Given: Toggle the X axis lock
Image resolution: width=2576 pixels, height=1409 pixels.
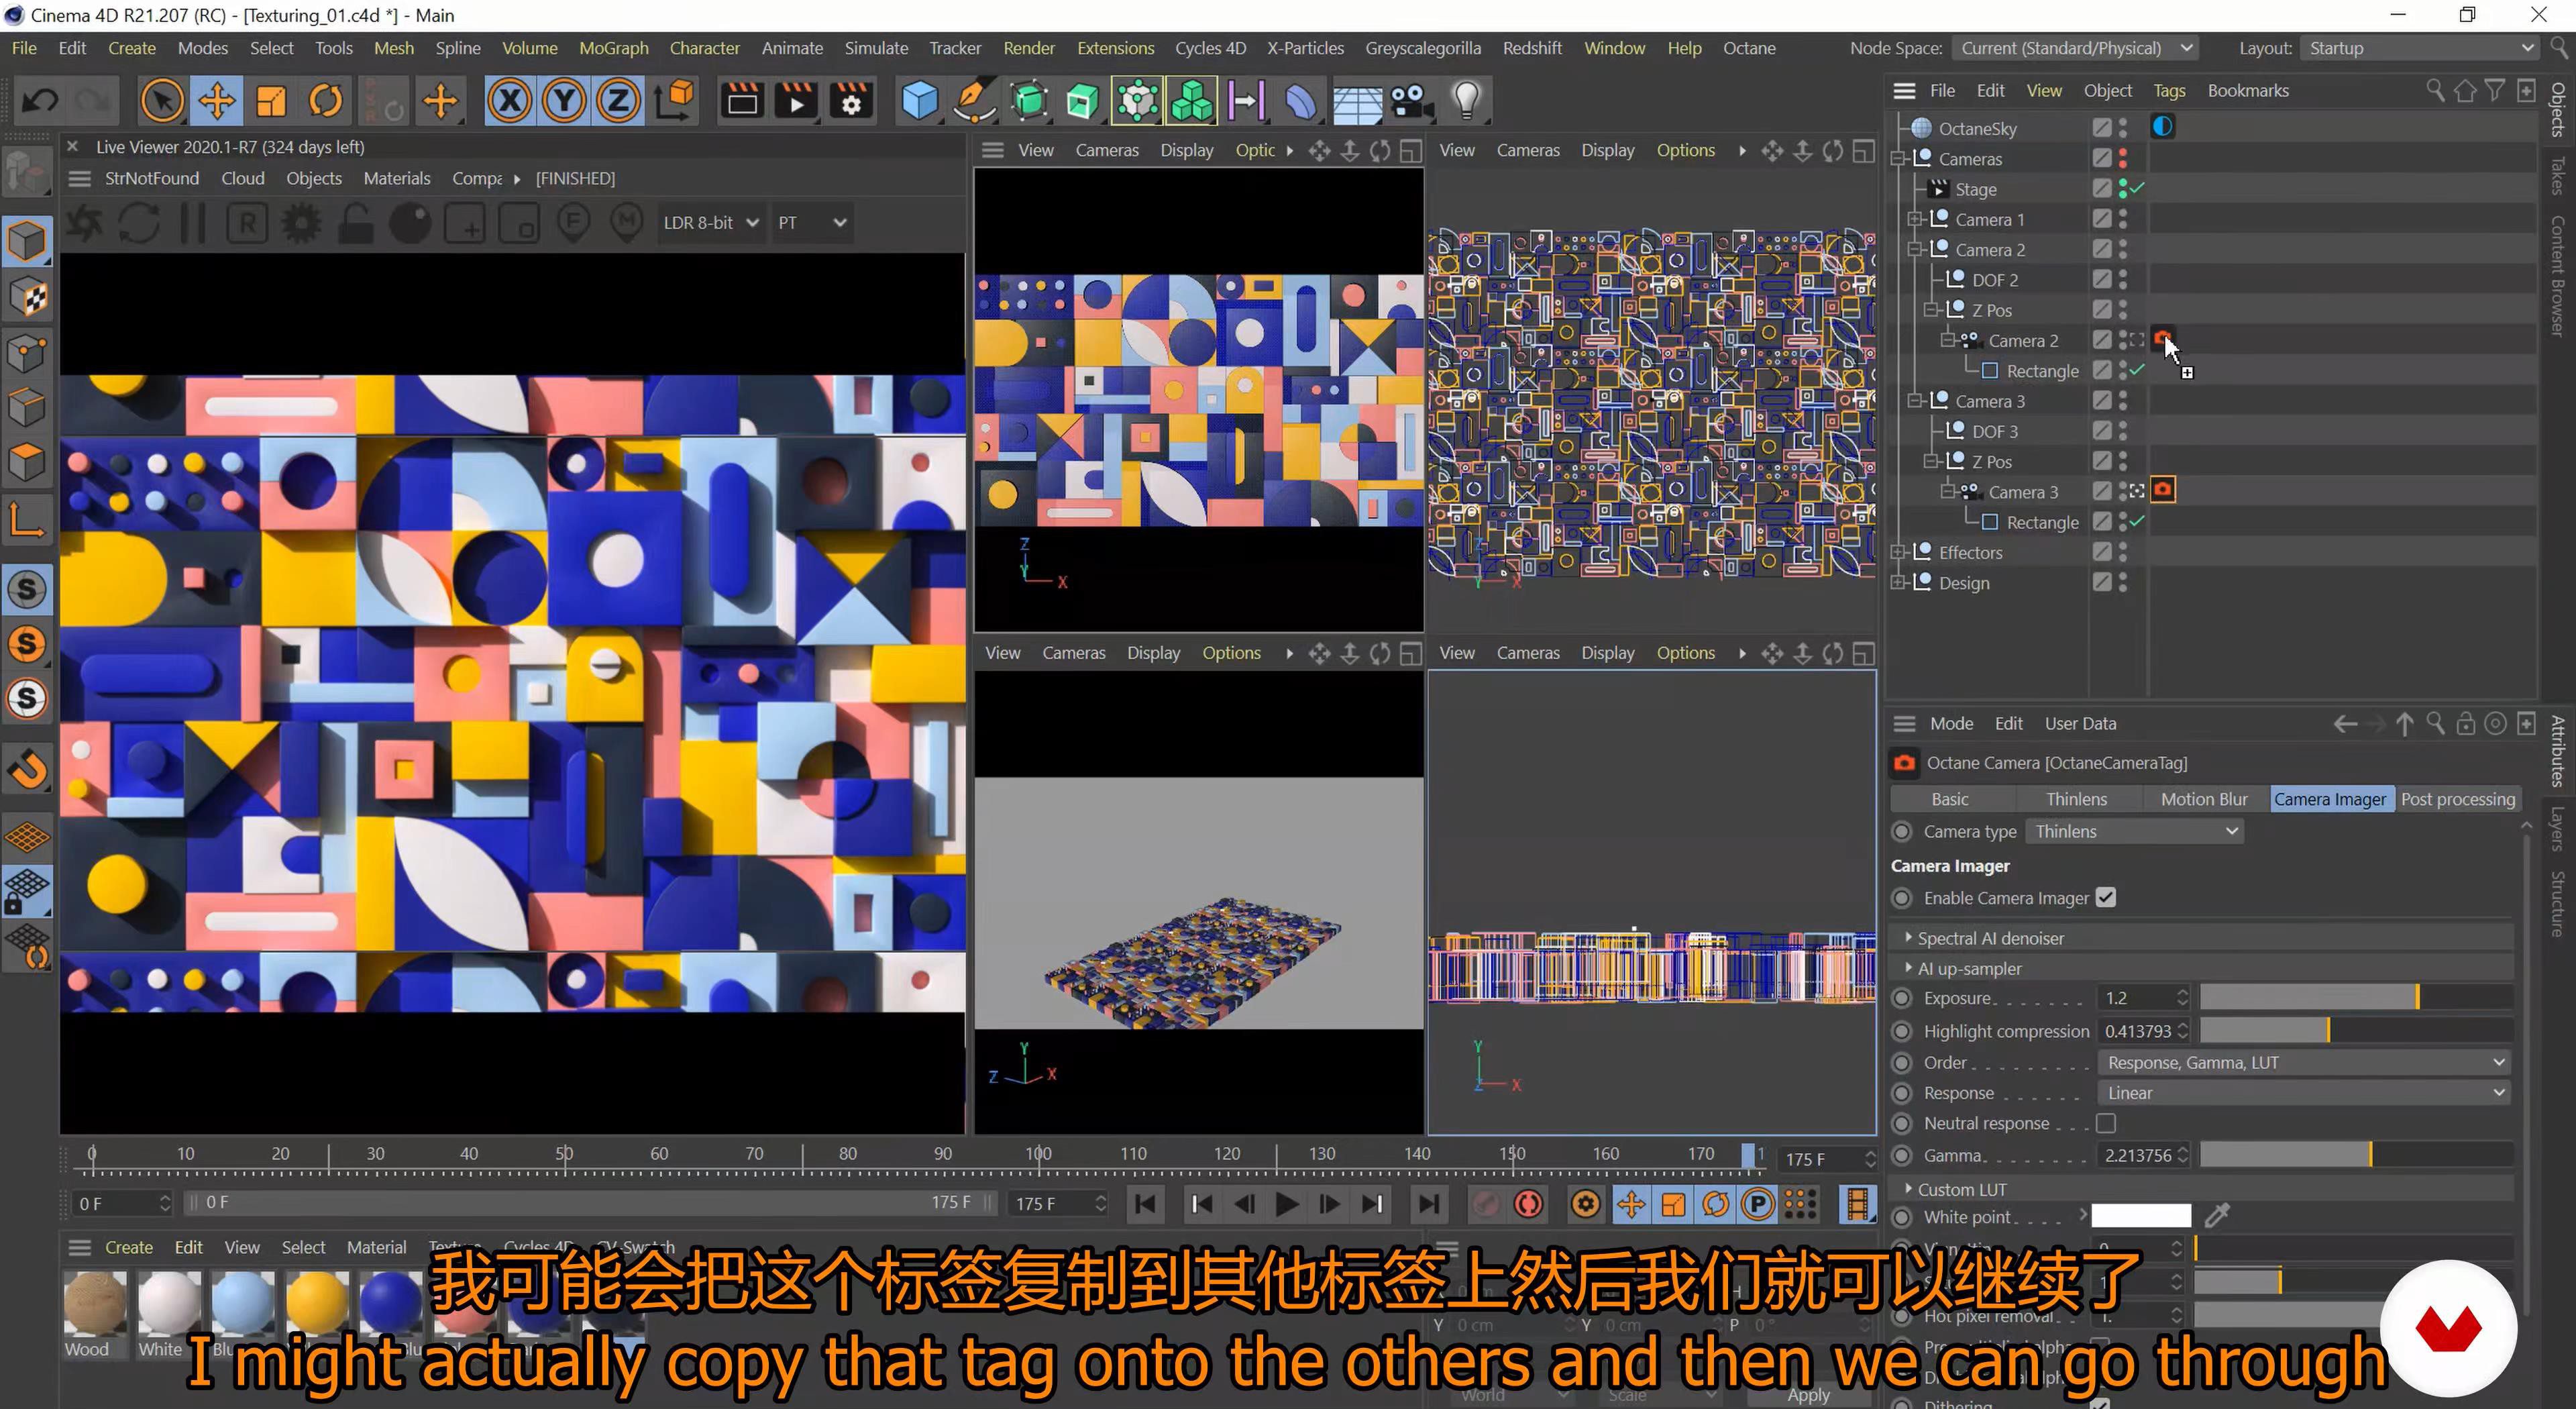Looking at the screenshot, I should 510,101.
